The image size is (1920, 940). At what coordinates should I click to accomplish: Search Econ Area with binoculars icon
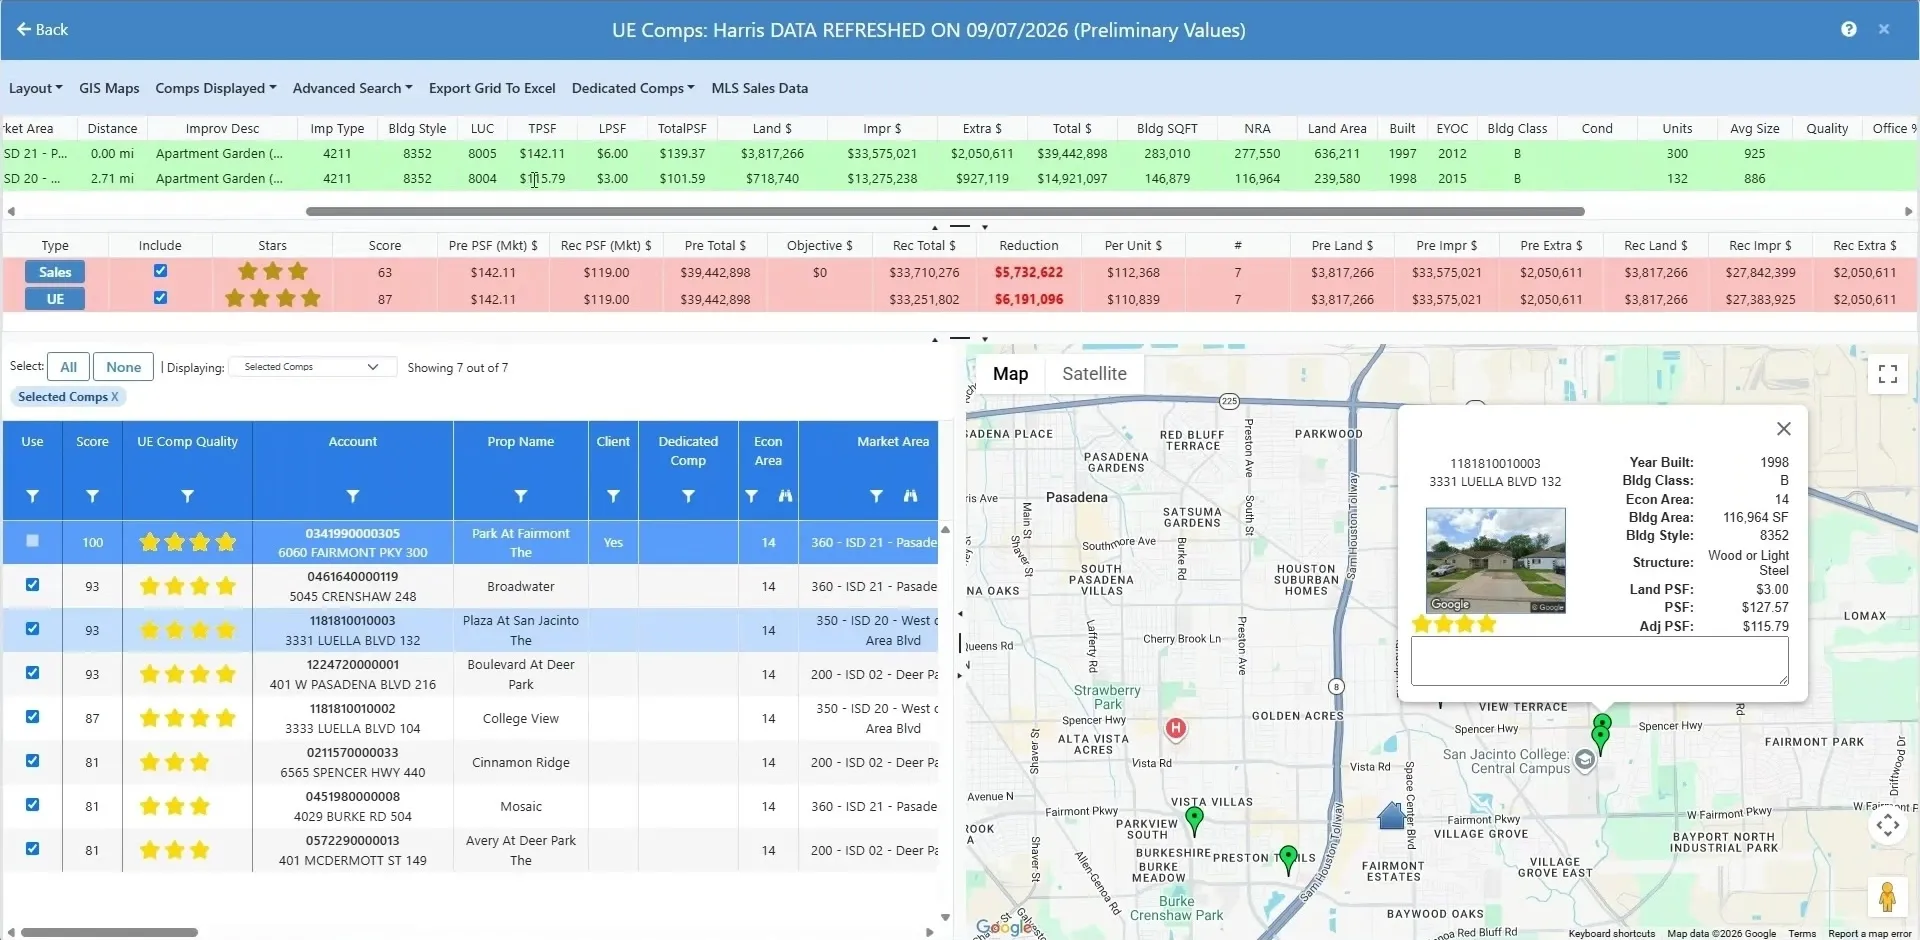[785, 496]
